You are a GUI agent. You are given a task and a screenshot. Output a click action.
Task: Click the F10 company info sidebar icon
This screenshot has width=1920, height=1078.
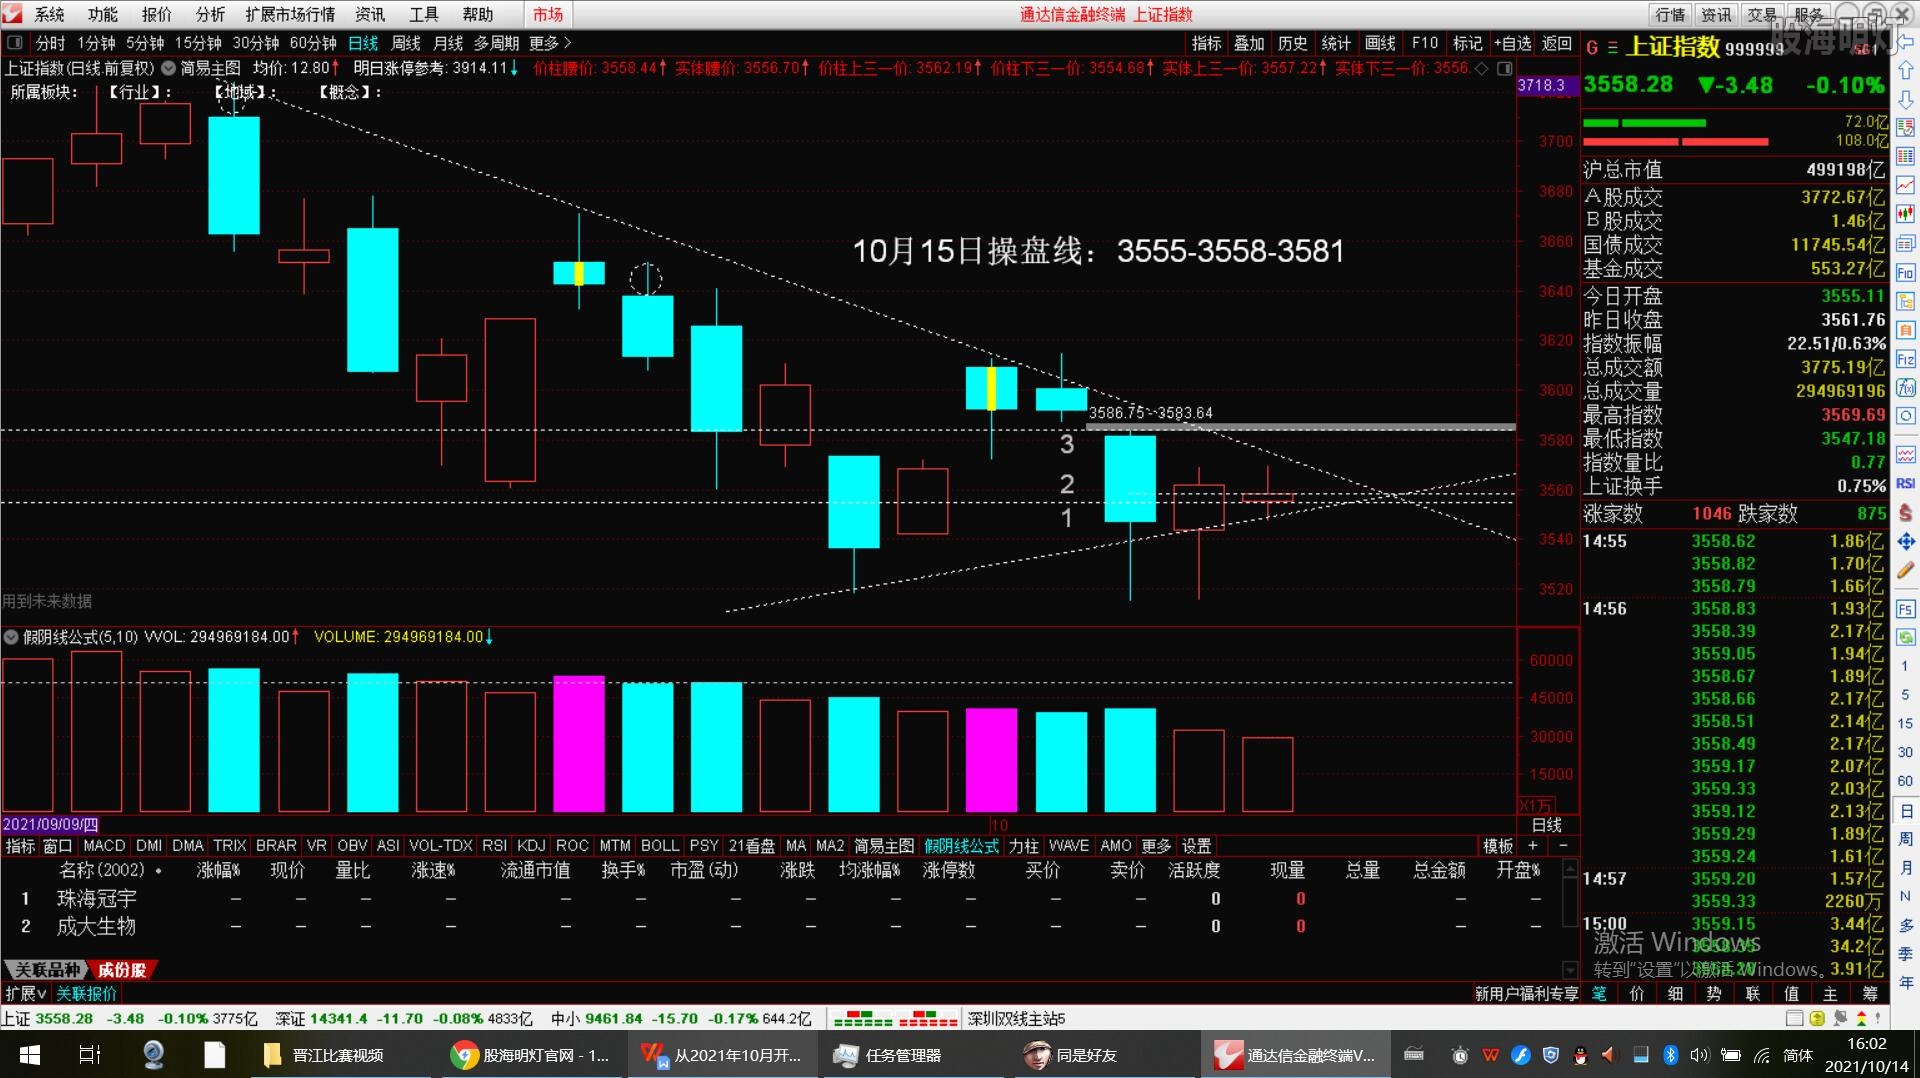pyautogui.click(x=1905, y=273)
